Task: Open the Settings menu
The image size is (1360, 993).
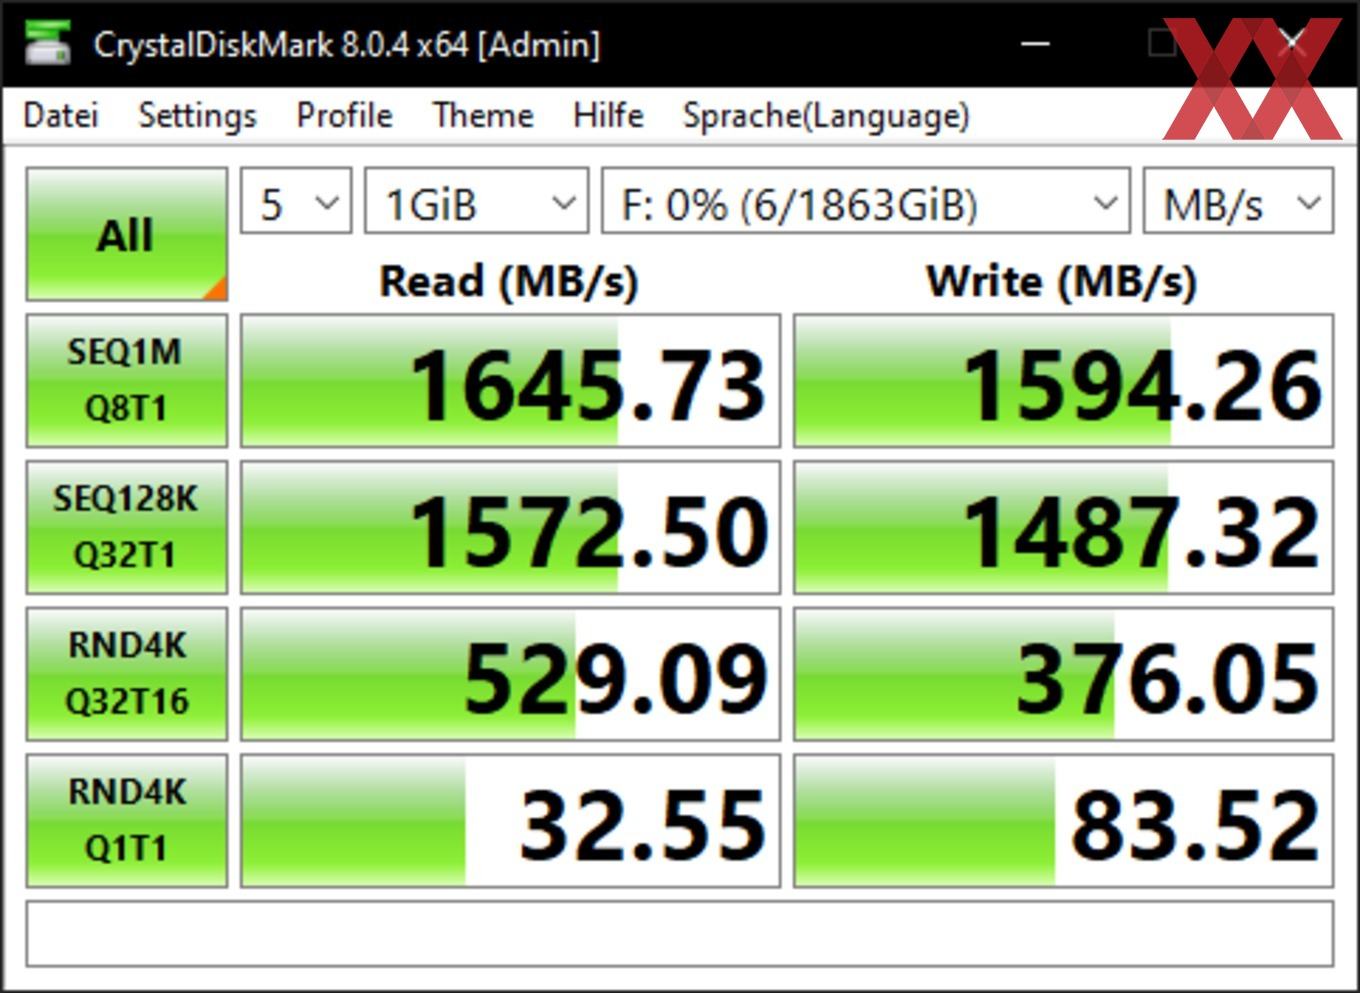Action: 197,116
